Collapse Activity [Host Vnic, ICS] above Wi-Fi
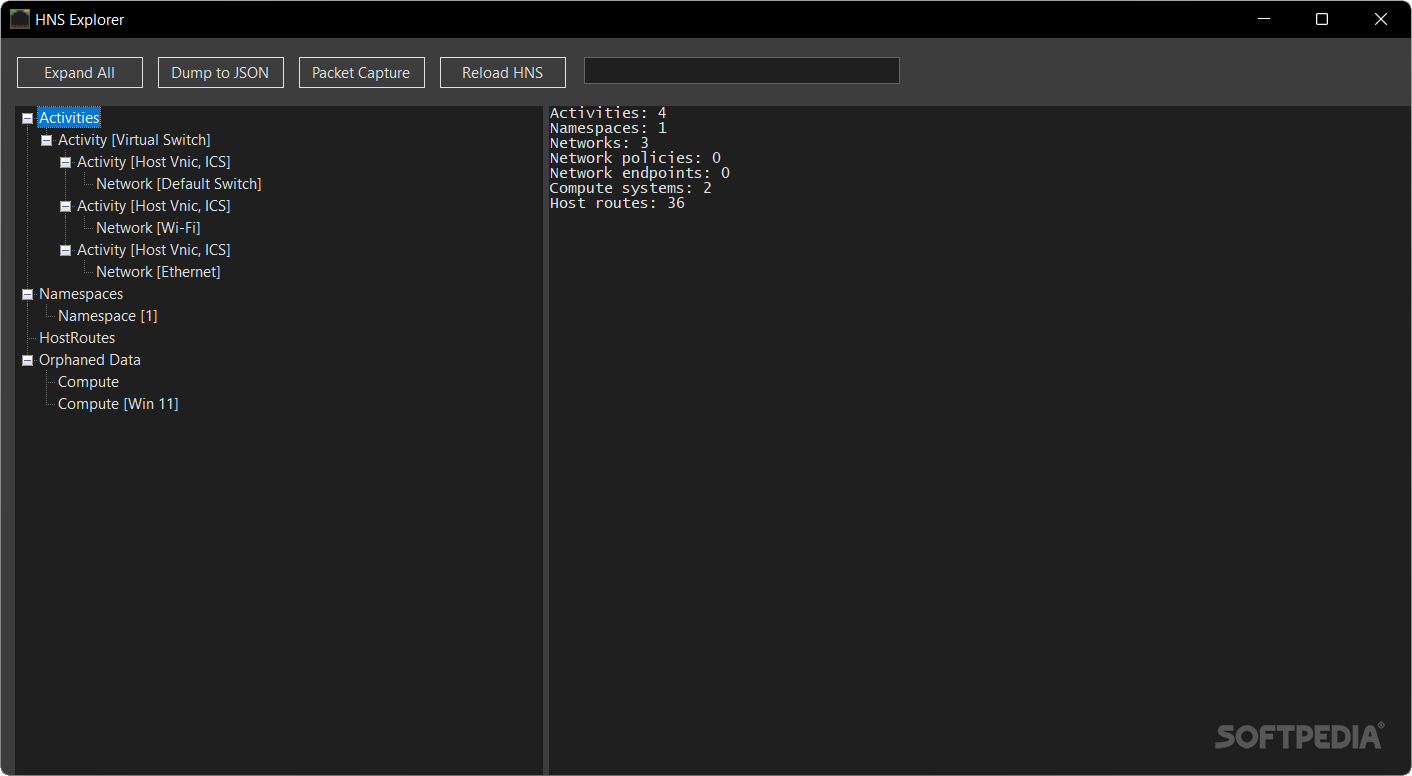Viewport: 1412px width, 776px height. coord(65,206)
